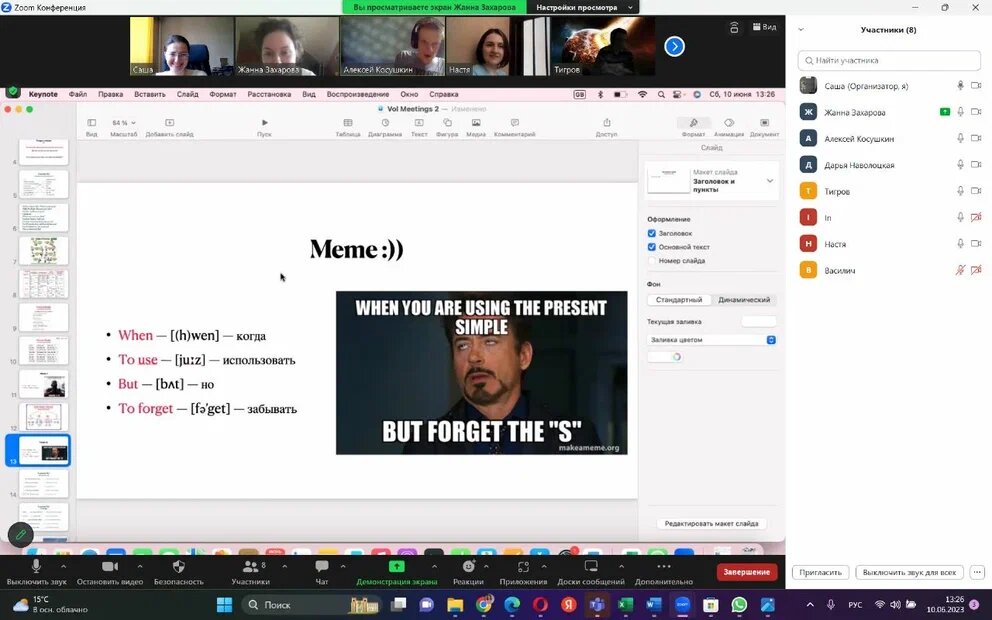Open Whiteboards icon
Image resolution: width=992 pixels, height=620 pixels.
pos(591,566)
